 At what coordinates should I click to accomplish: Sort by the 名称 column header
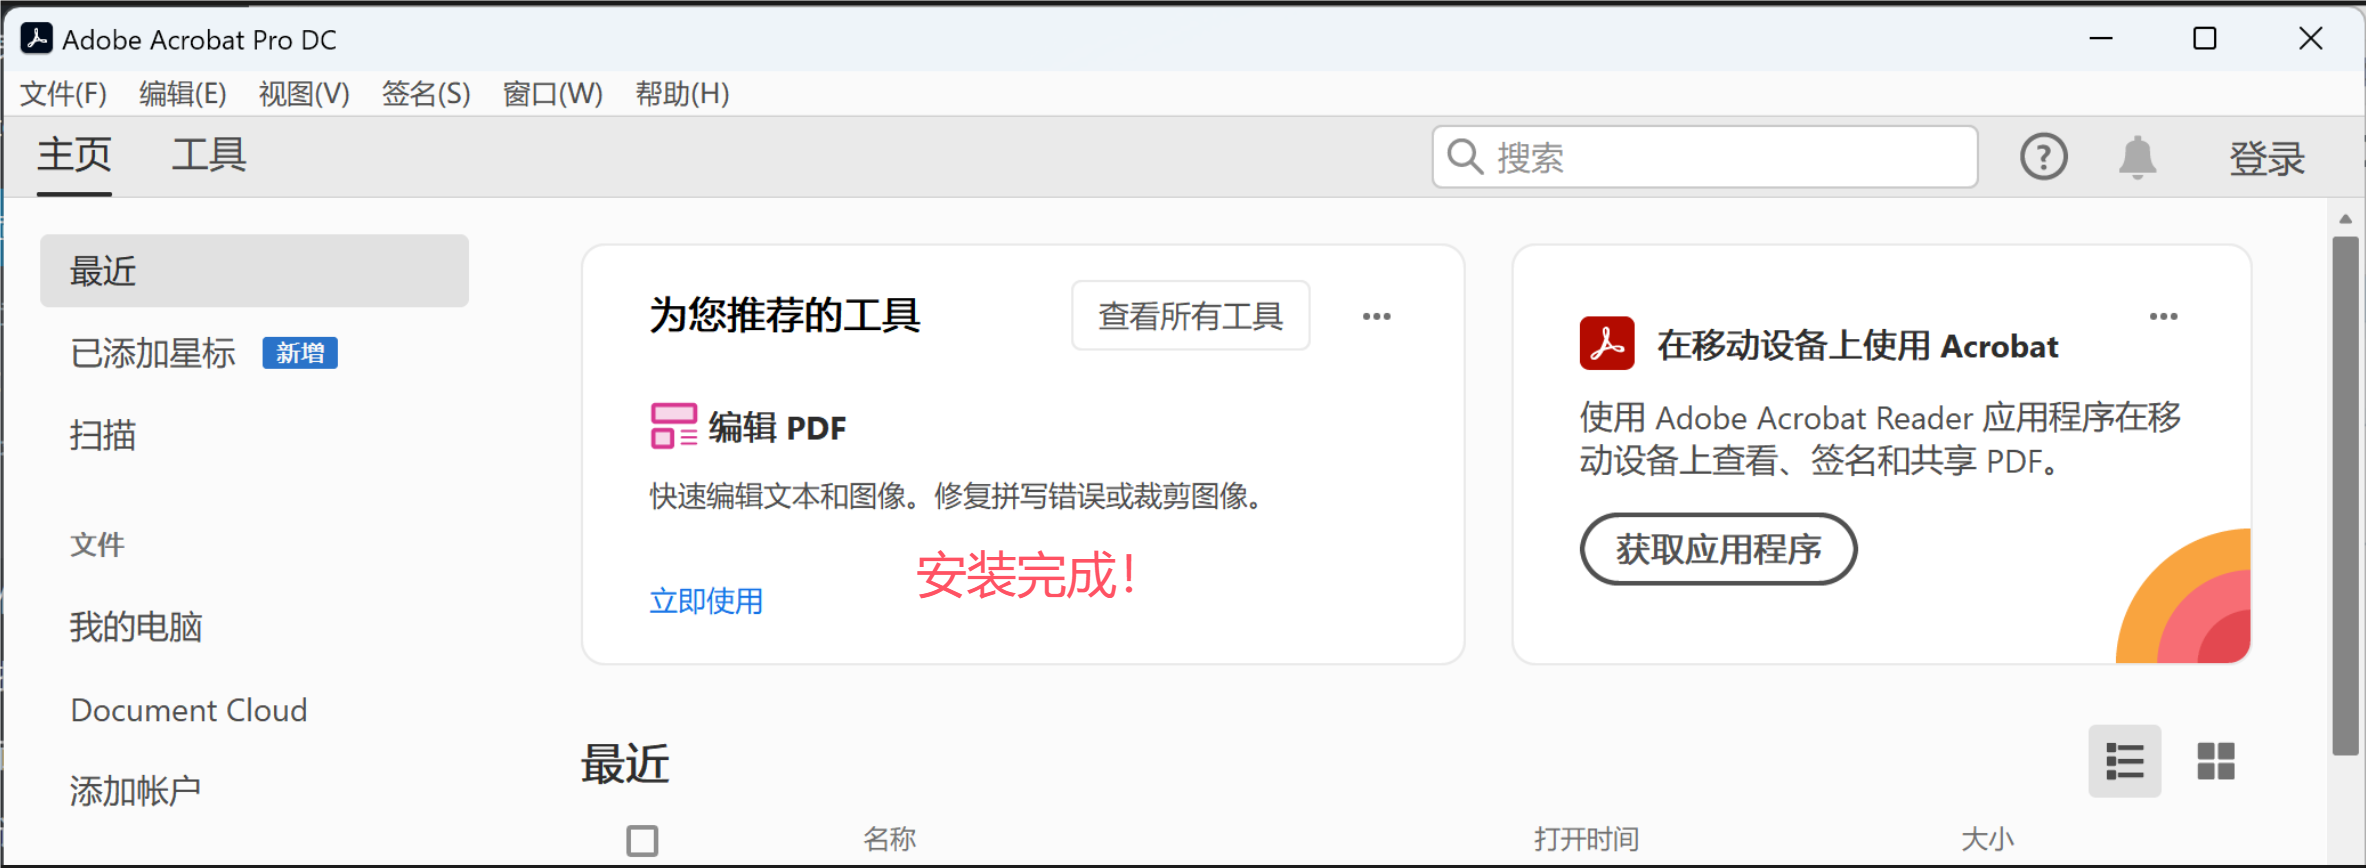(890, 839)
